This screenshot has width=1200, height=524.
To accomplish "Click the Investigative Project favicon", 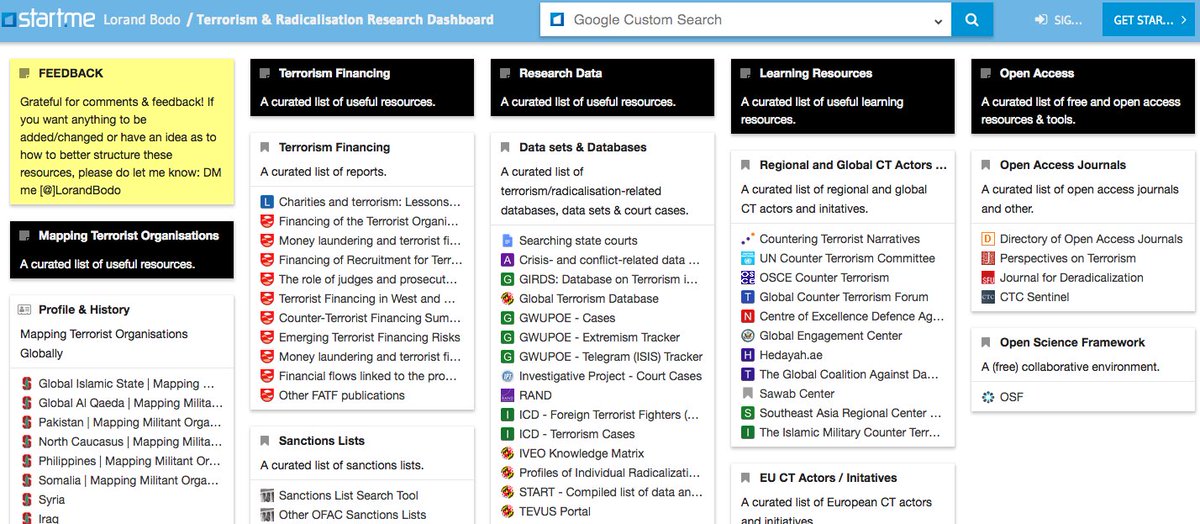I will [x=507, y=377].
